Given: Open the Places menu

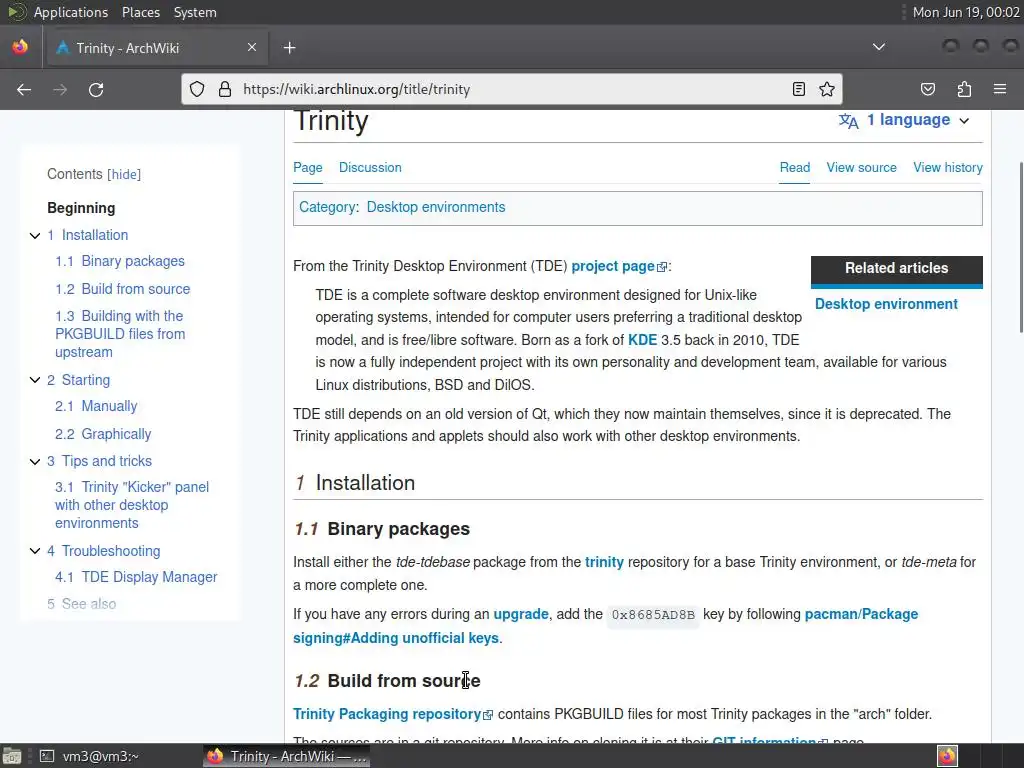Looking at the screenshot, I should (141, 12).
